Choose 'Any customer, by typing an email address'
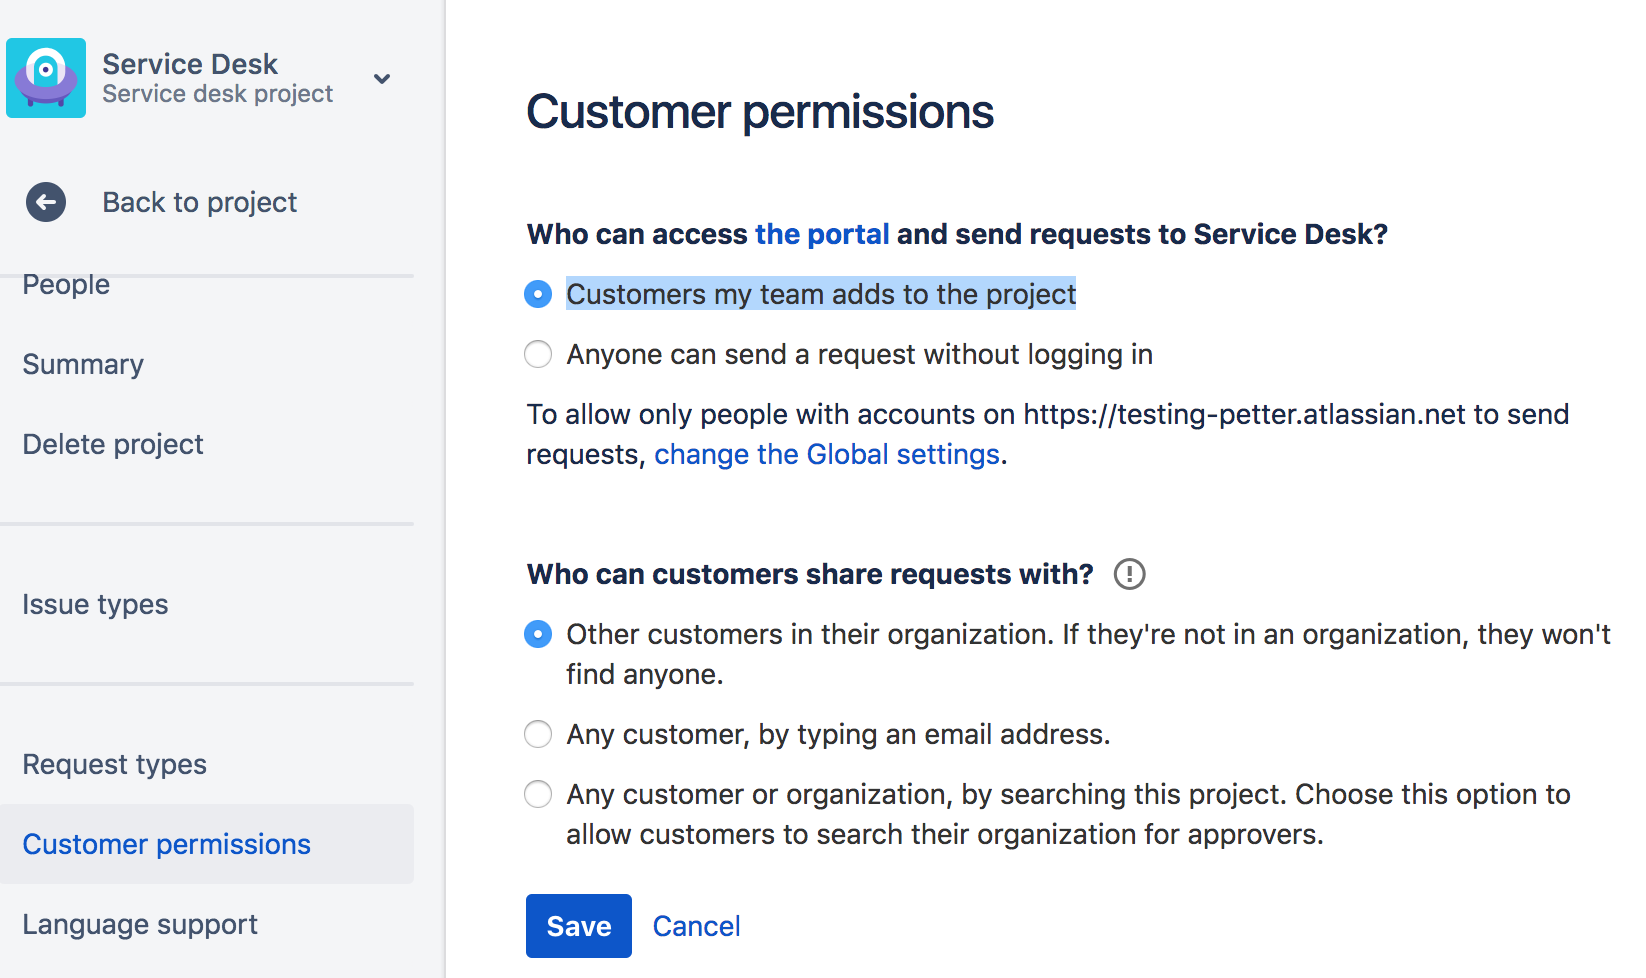The width and height of the screenshot is (1646, 978). 538,734
